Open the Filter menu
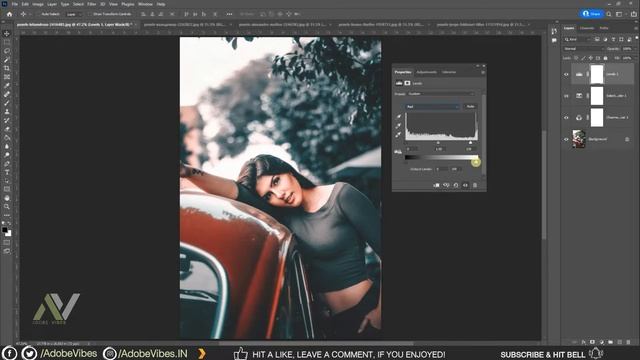This screenshot has width=640, height=360. pos(91,4)
